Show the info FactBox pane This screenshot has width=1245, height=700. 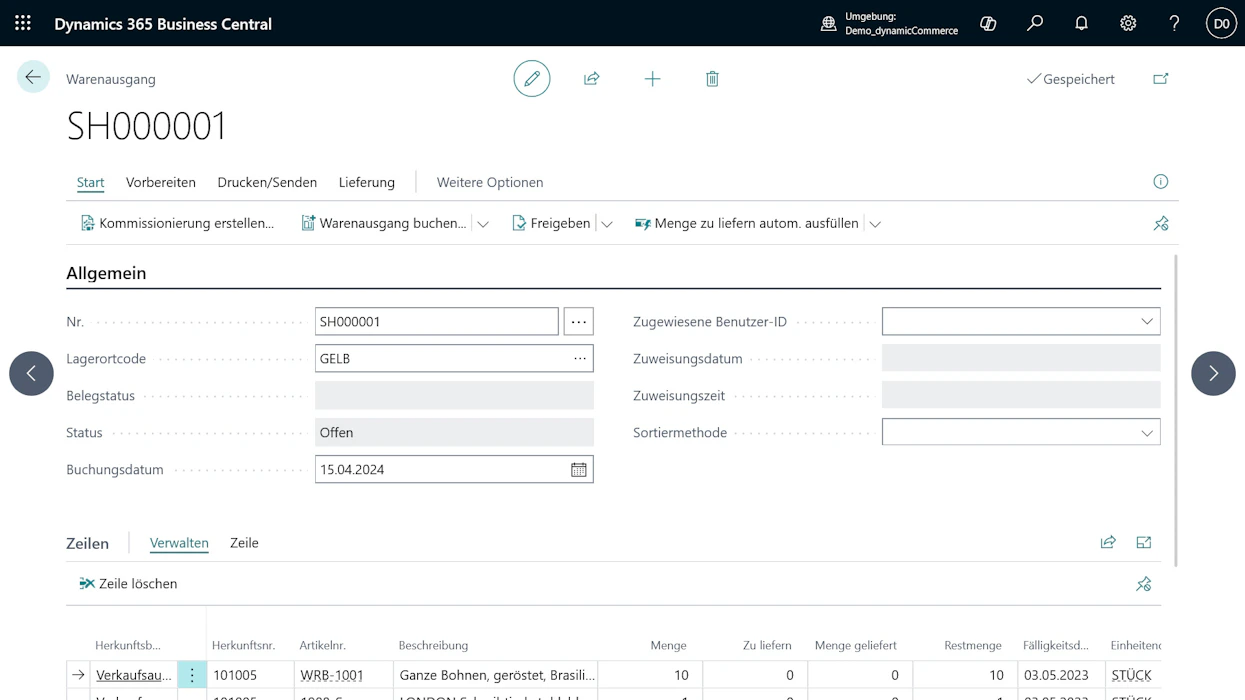coord(1161,181)
